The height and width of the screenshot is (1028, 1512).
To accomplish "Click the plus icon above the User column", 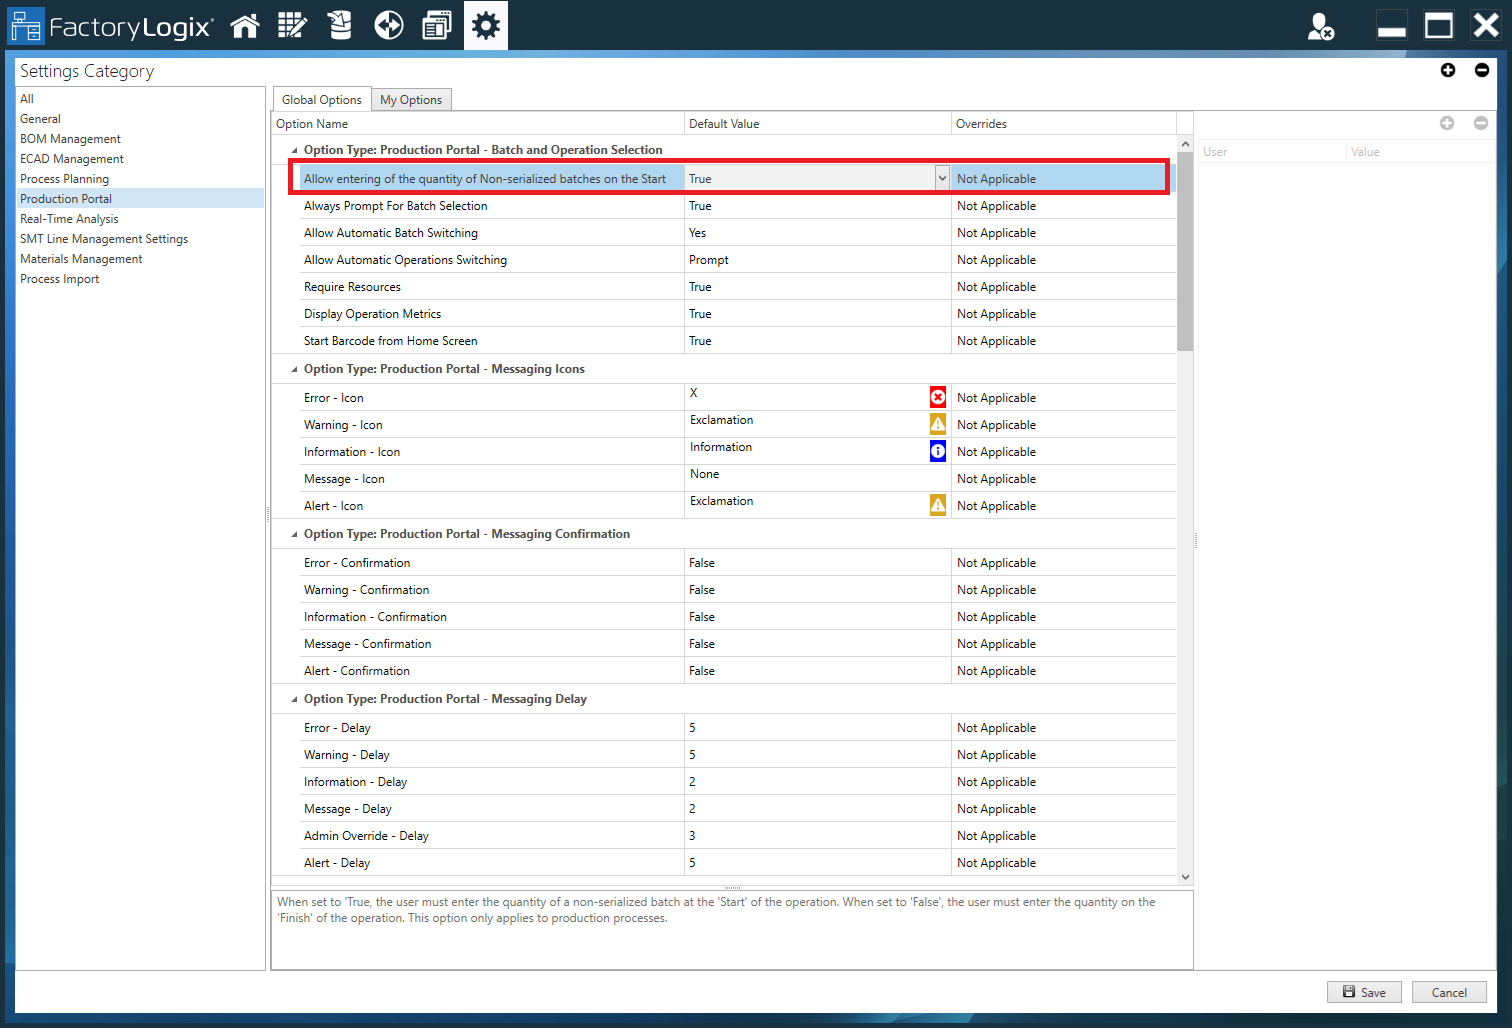I will (x=1447, y=123).
